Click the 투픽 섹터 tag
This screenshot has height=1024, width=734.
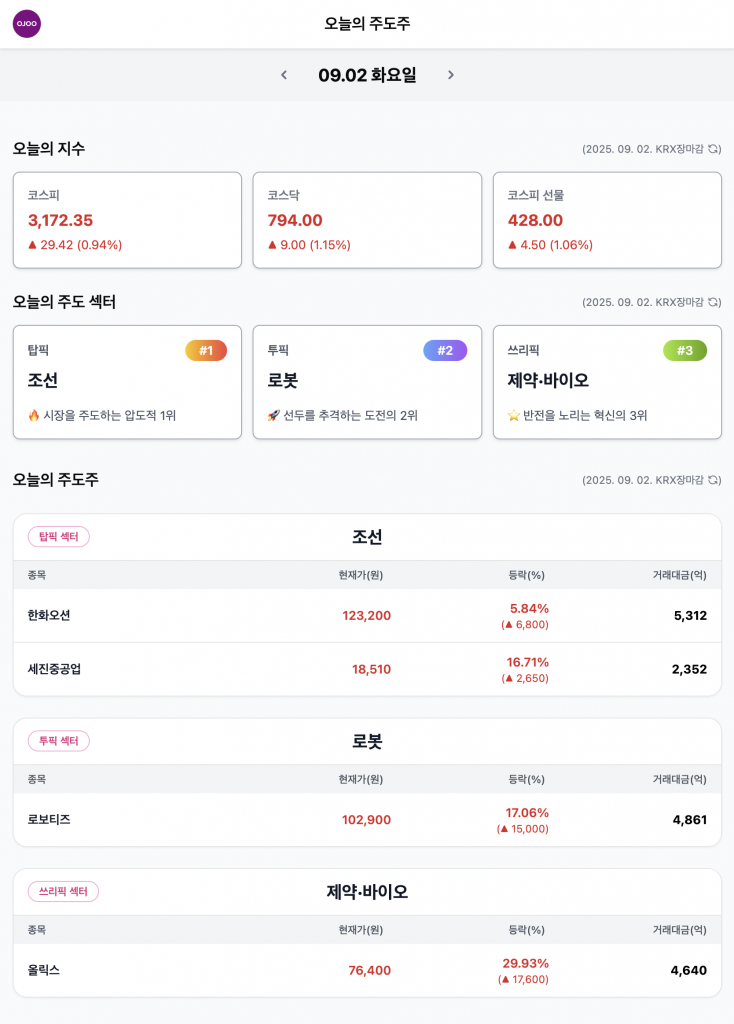click(x=59, y=741)
